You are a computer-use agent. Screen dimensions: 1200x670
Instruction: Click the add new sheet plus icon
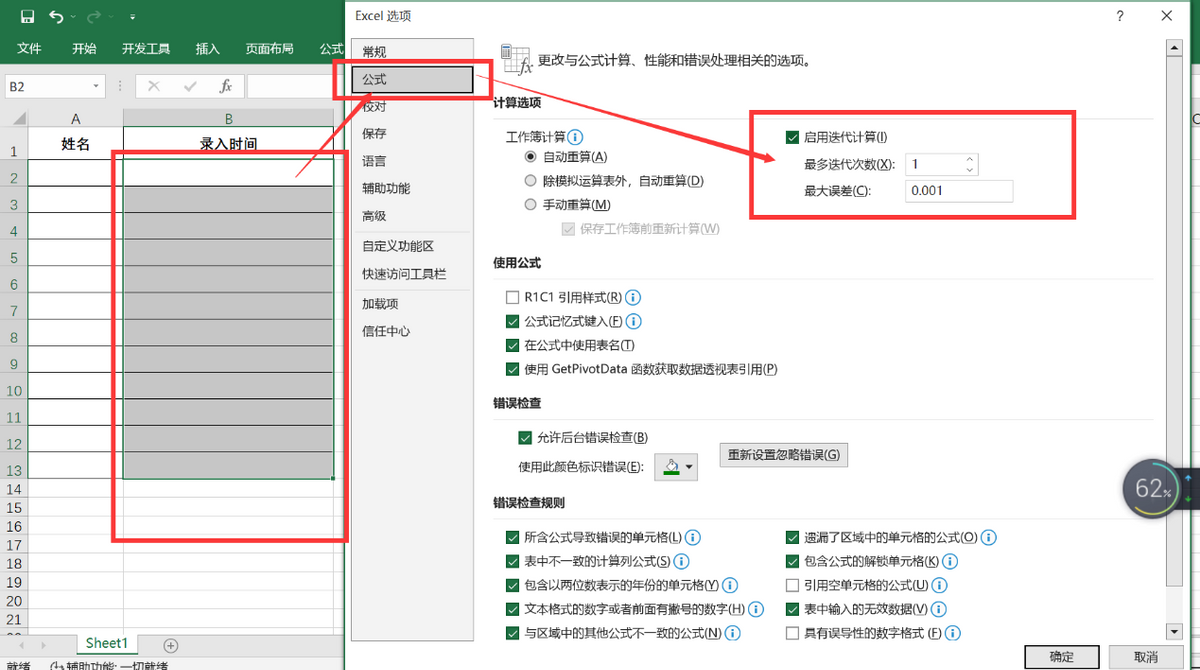(x=170, y=645)
